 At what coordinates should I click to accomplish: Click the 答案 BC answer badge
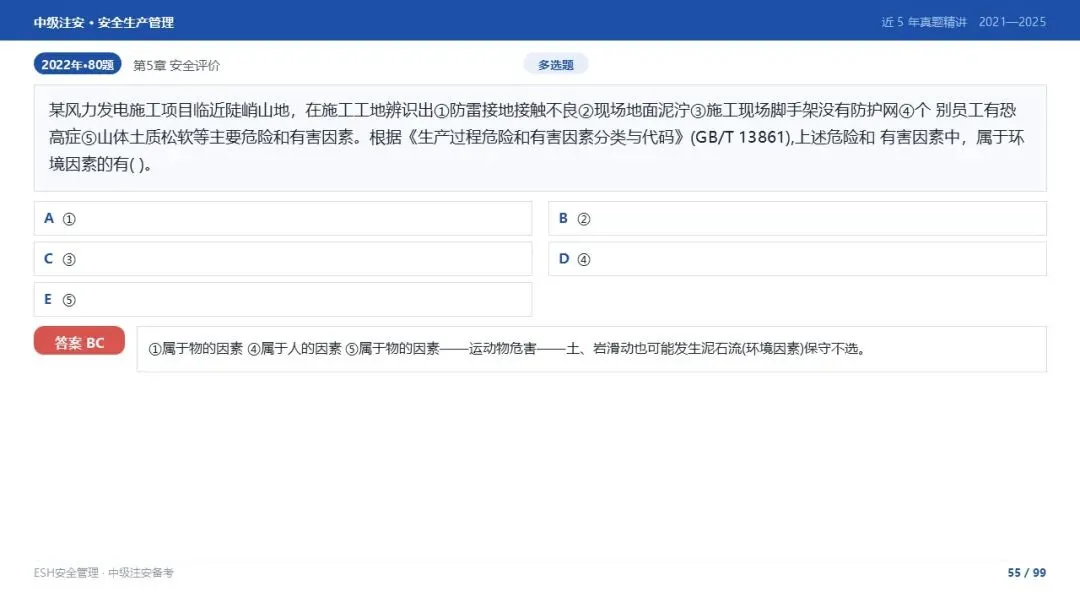pyautogui.click(x=79, y=342)
